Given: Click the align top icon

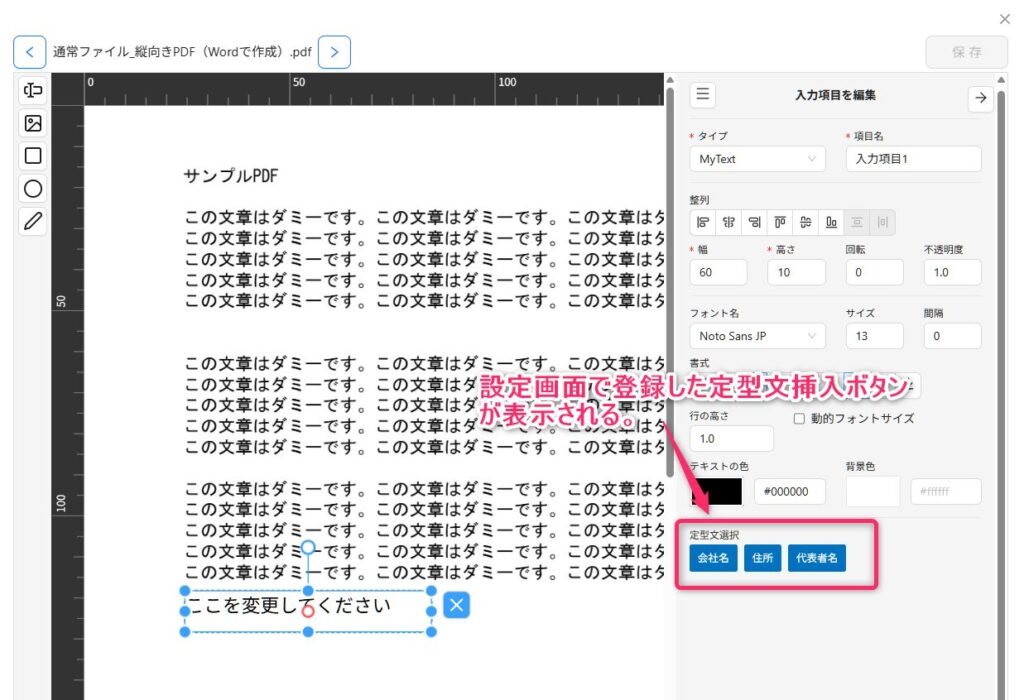Looking at the screenshot, I should (x=780, y=222).
